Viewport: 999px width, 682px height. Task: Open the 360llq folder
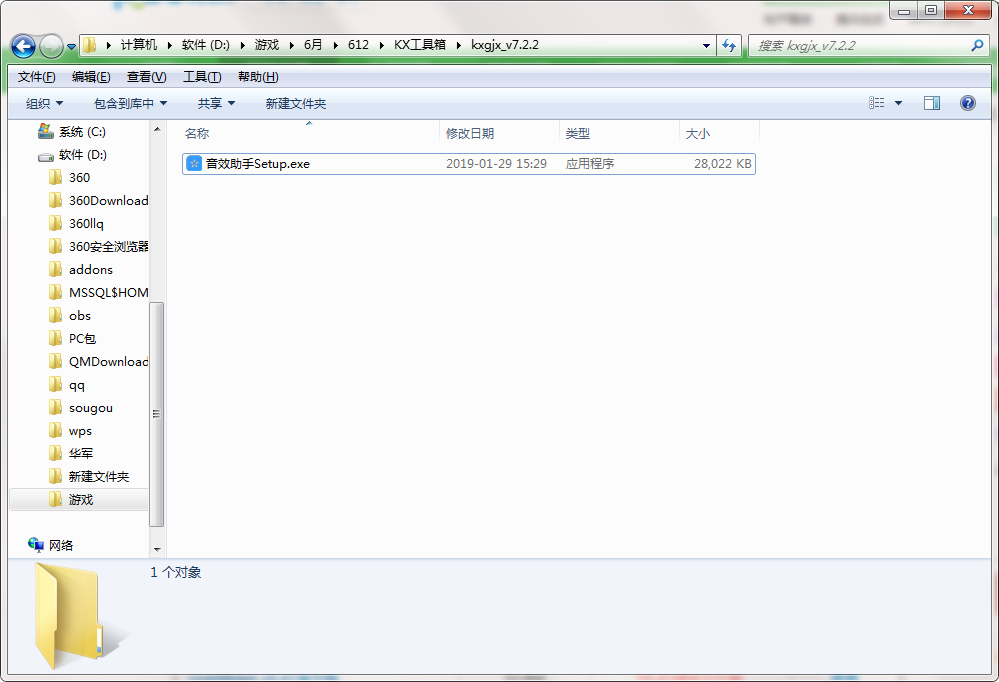pyautogui.click(x=86, y=224)
